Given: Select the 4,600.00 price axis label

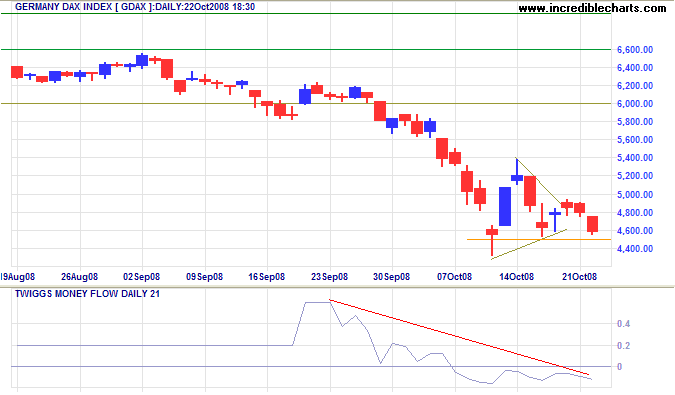Looking at the screenshot, I should coord(635,231).
